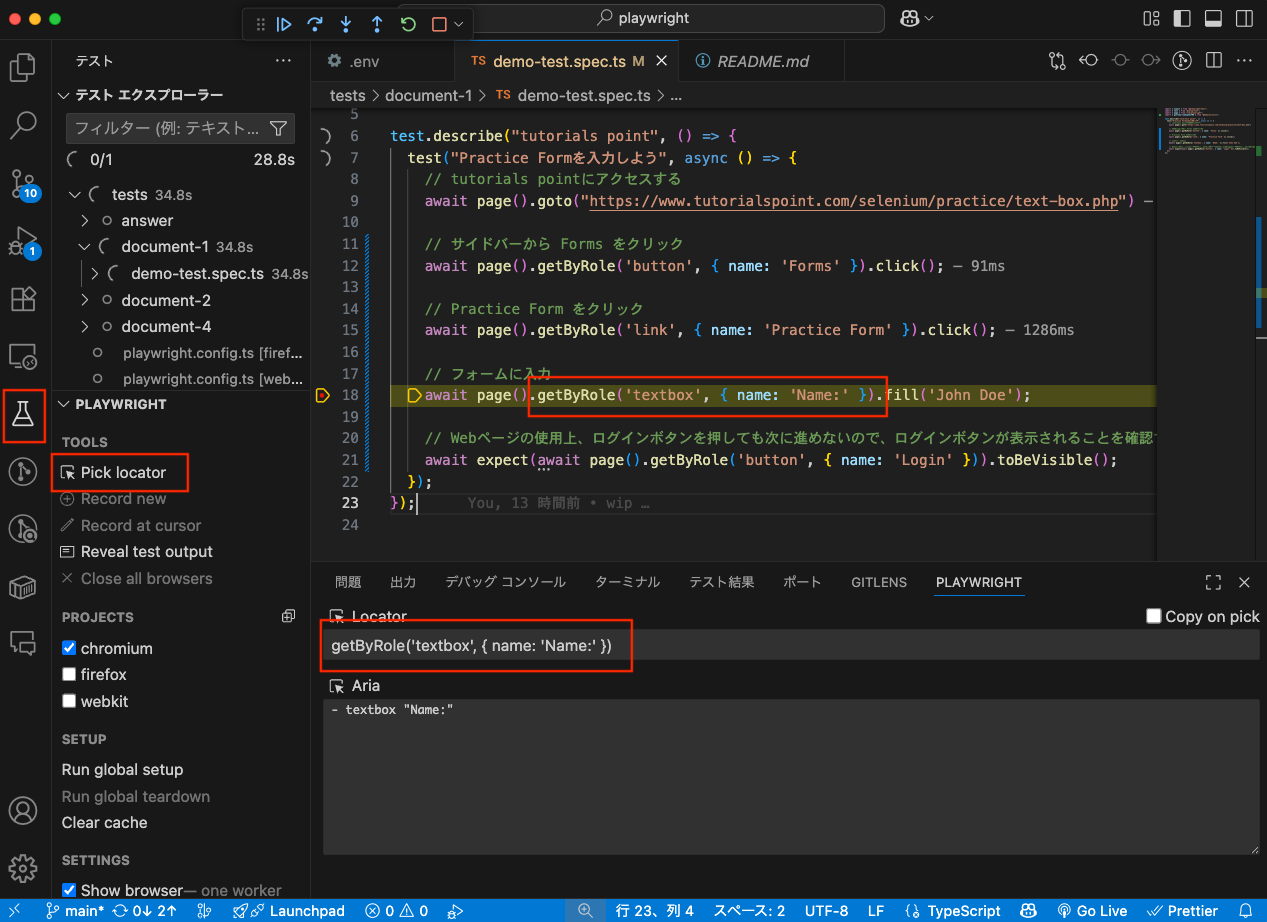Click Reveal test output
The width and height of the screenshot is (1267, 922).
tap(146, 552)
